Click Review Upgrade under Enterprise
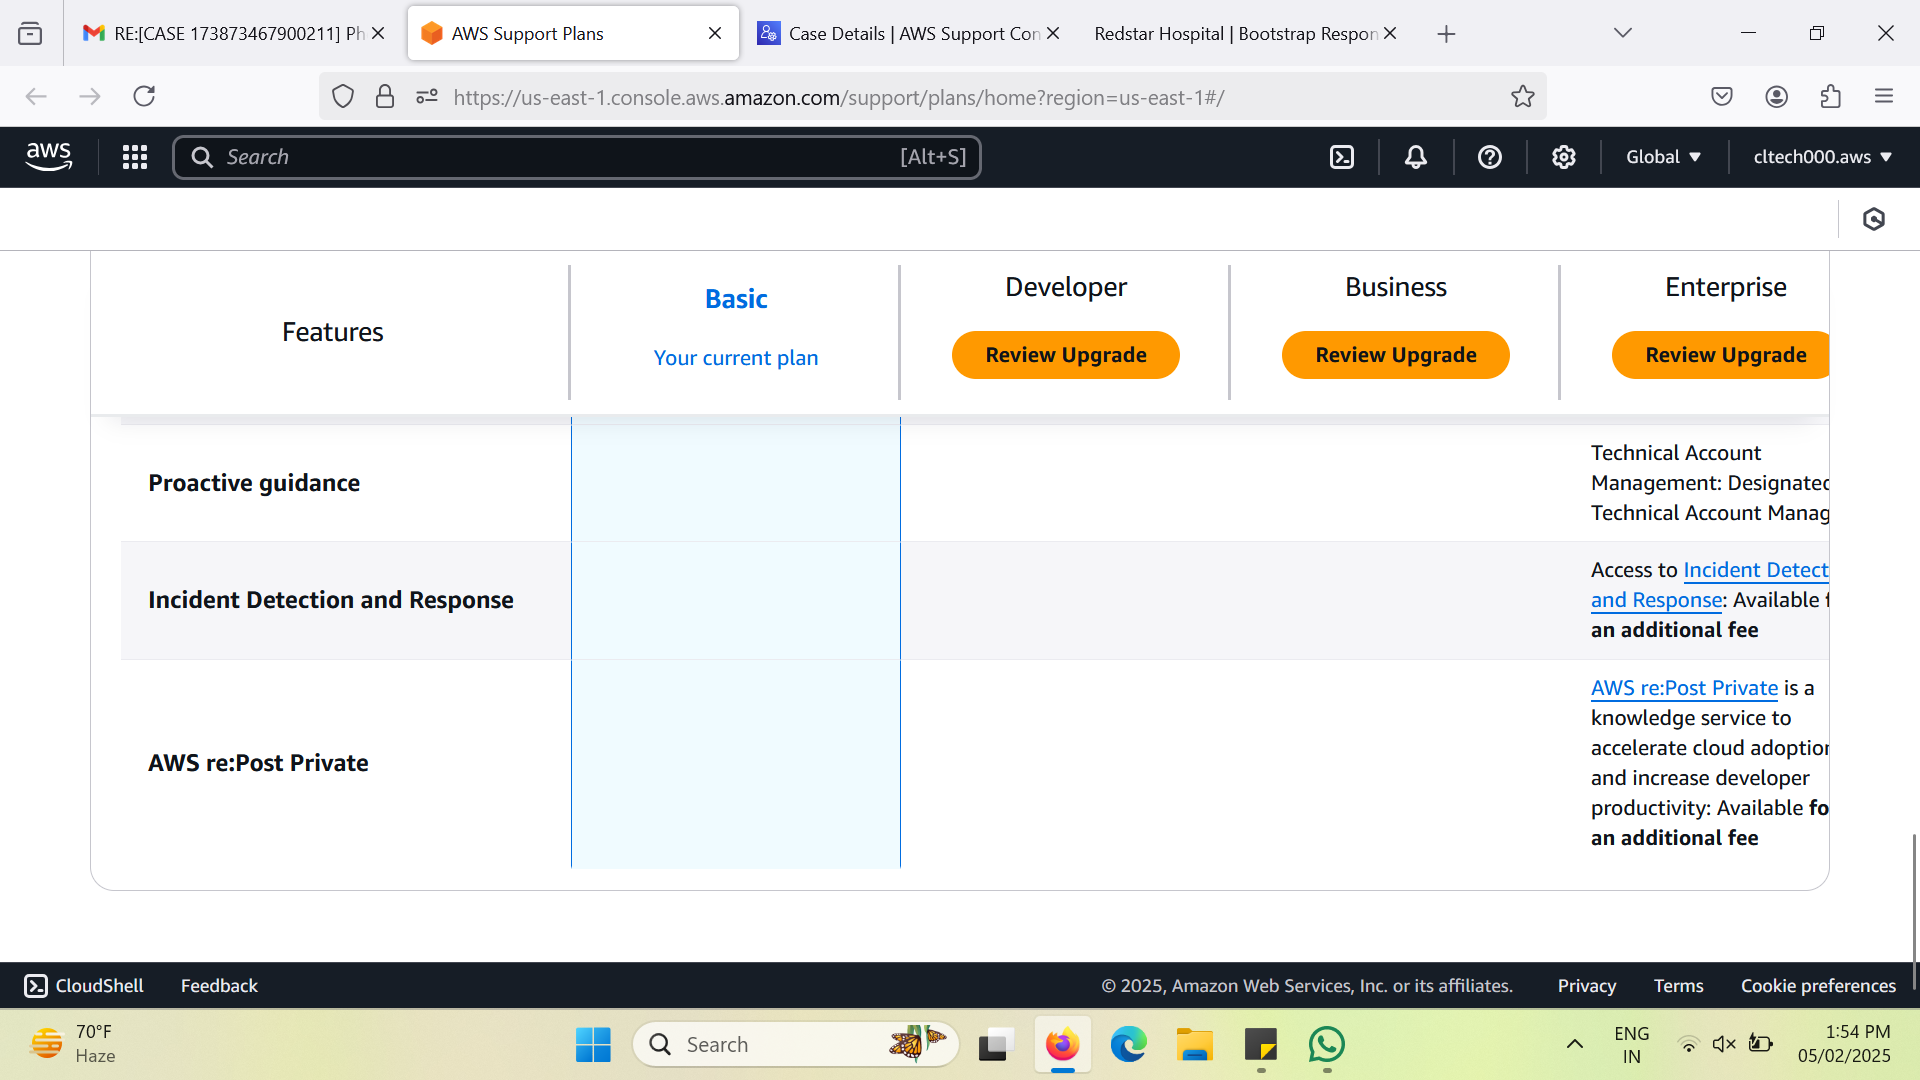The height and width of the screenshot is (1080, 1920). click(x=1722, y=355)
